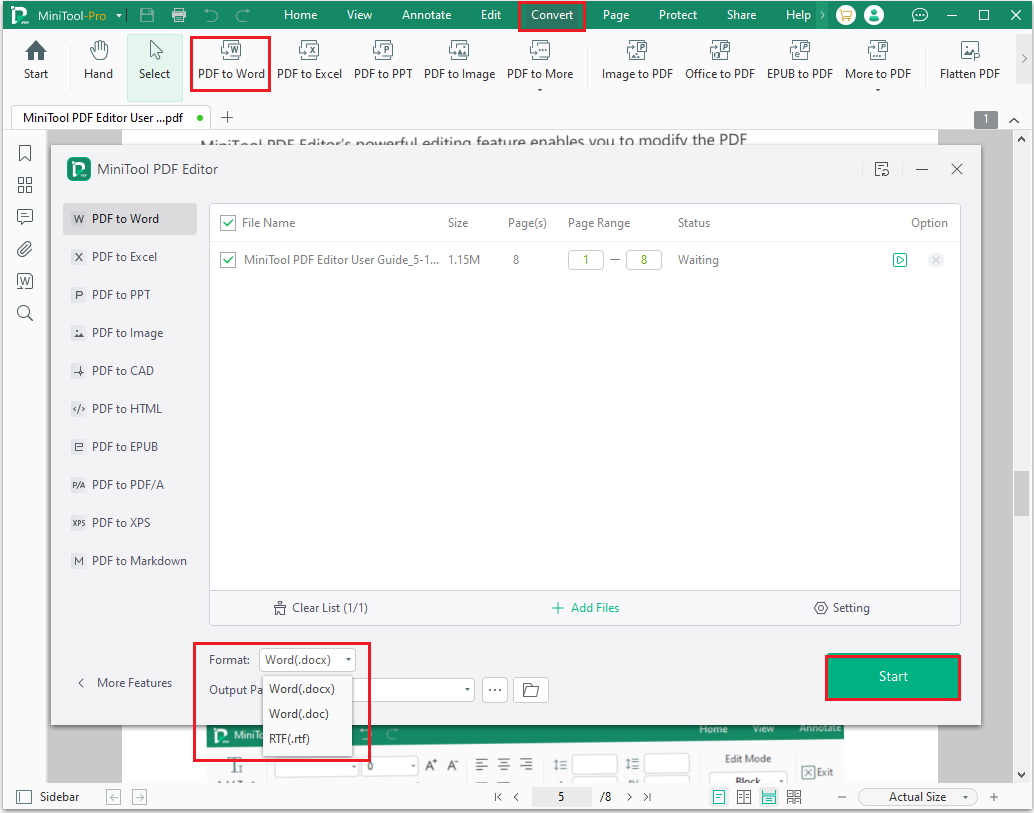Open Image to PDF converter
This screenshot has width=1034, height=813.
coord(637,60)
